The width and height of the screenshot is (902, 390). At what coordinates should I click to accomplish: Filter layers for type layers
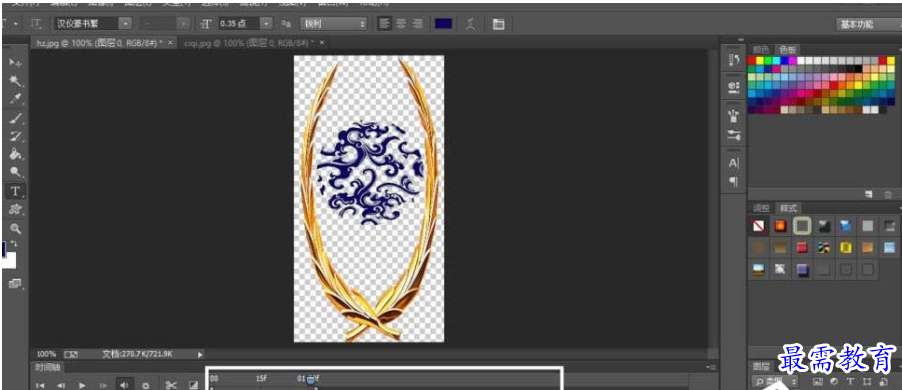click(x=850, y=381)
